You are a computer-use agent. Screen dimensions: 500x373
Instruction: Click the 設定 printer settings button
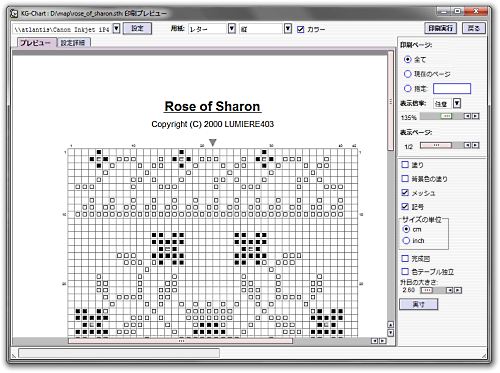point(137,28)
